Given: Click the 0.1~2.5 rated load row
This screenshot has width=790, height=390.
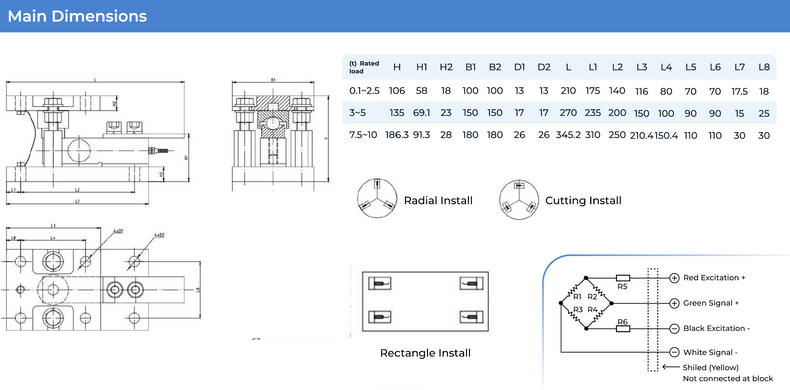Looking at the screenshot, I should 559,91.
